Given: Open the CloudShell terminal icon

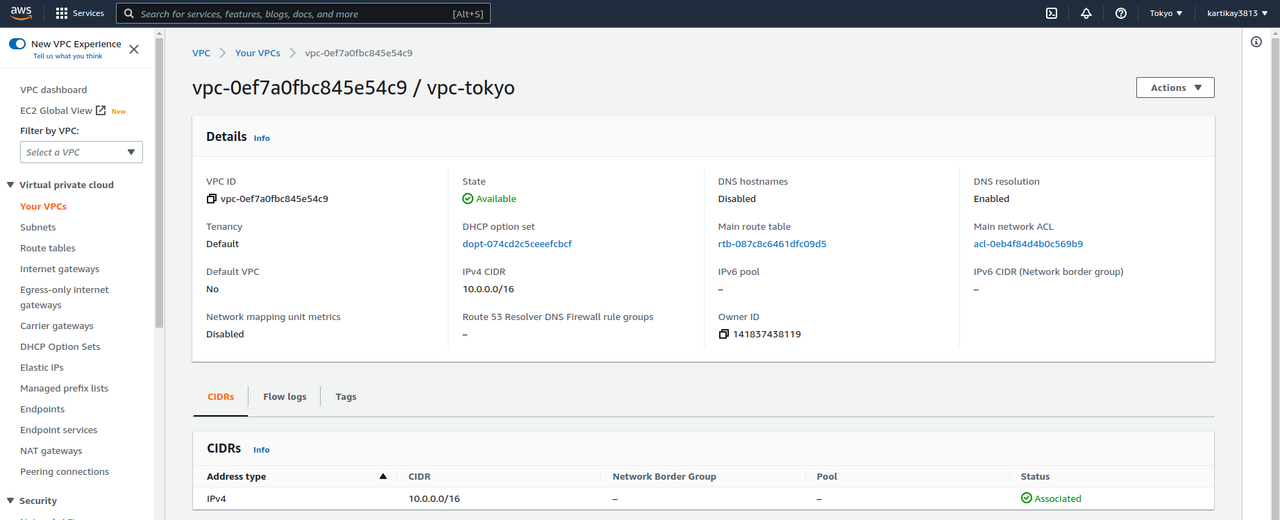Looking at the screenshot, I should pos(1051,13).
